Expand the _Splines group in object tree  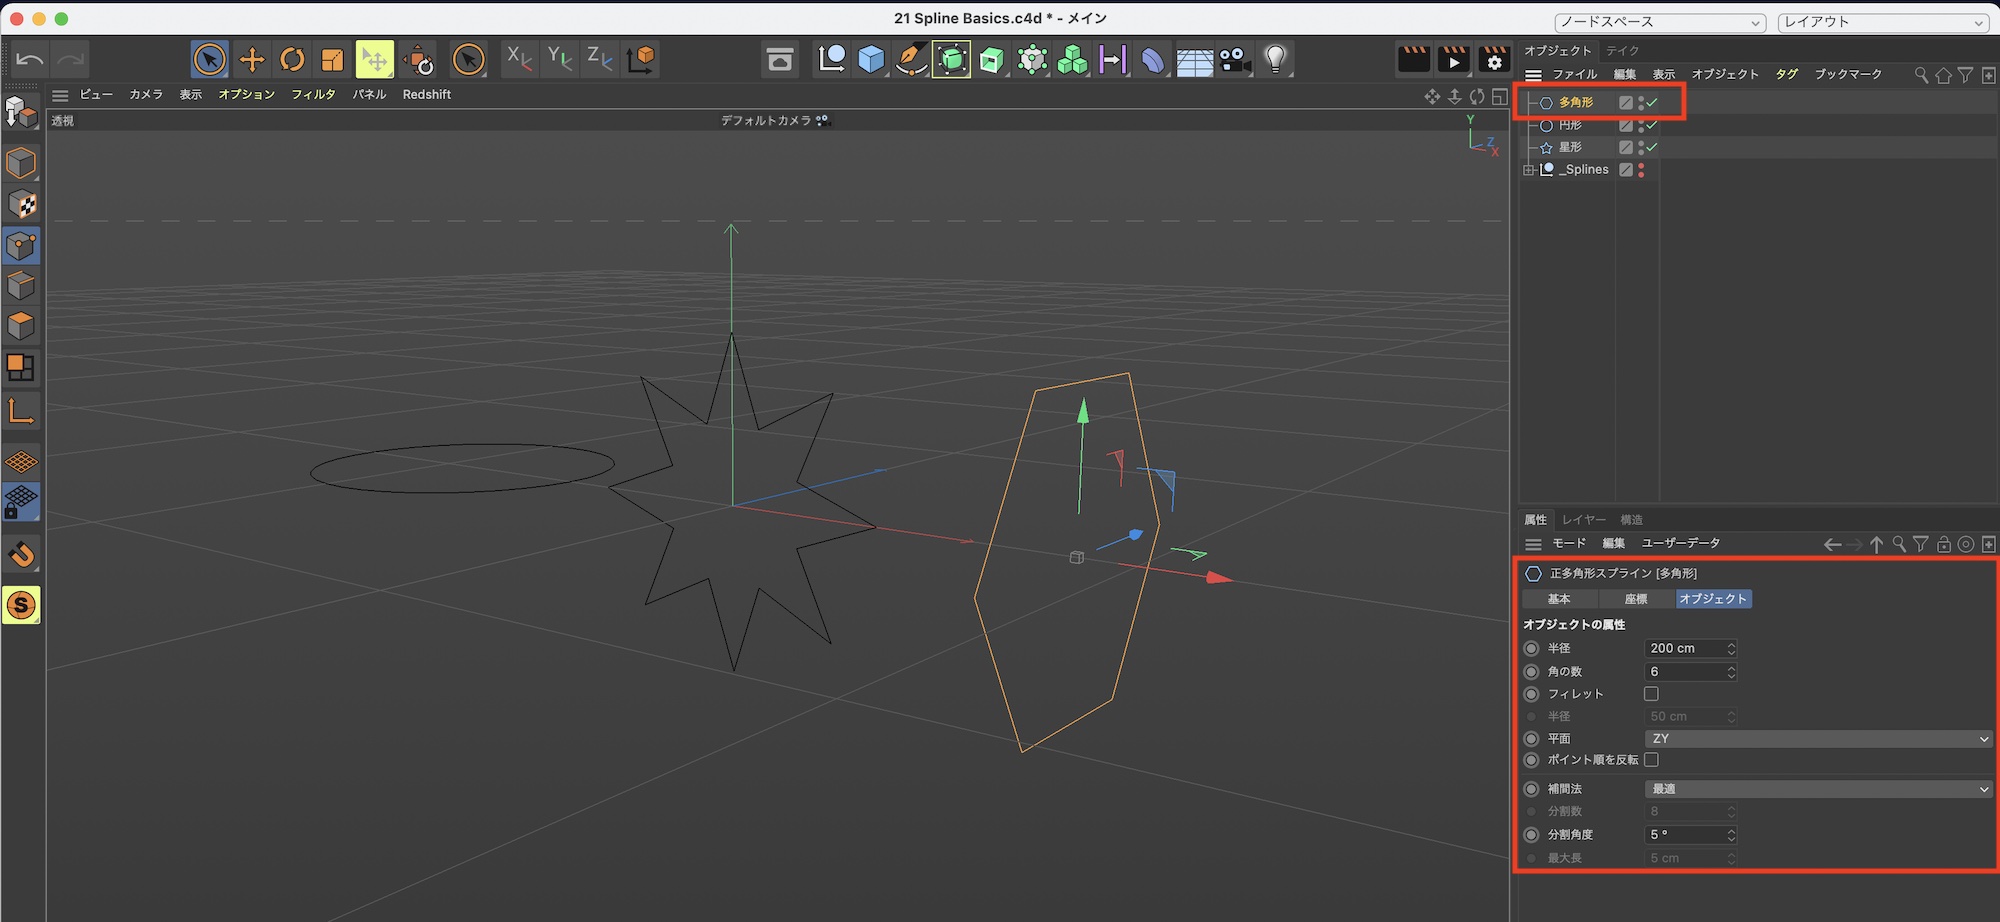point(1529,170)
